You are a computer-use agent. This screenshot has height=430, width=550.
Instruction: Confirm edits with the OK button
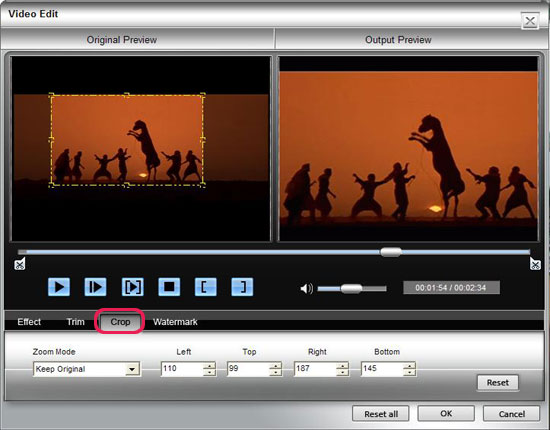tap(446, 414)
